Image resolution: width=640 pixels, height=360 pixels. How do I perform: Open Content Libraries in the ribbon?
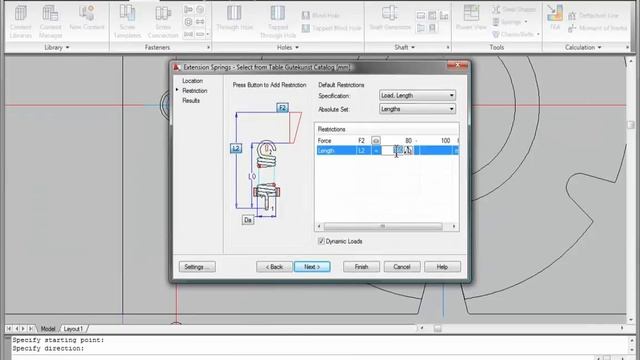point(20,22)
